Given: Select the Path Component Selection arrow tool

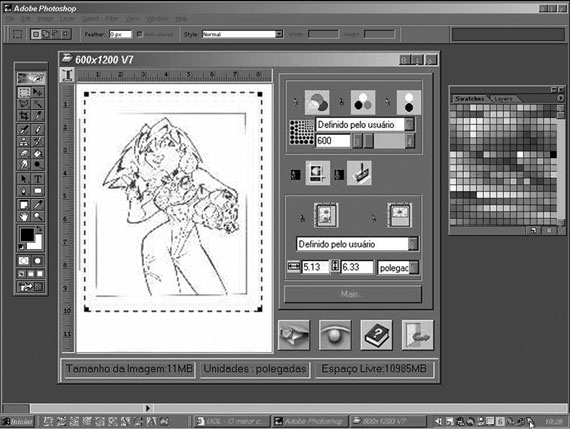Looking at the screenshot, I should (x=24, y=179).
